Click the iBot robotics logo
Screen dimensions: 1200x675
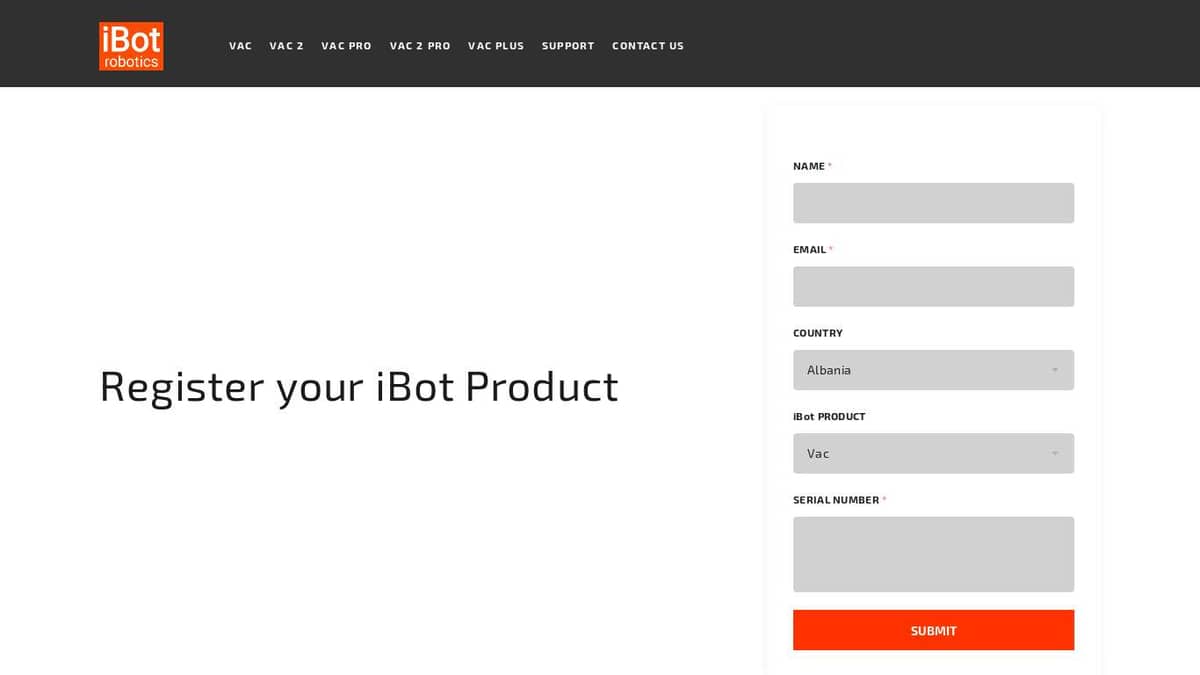tap(130, 45)
